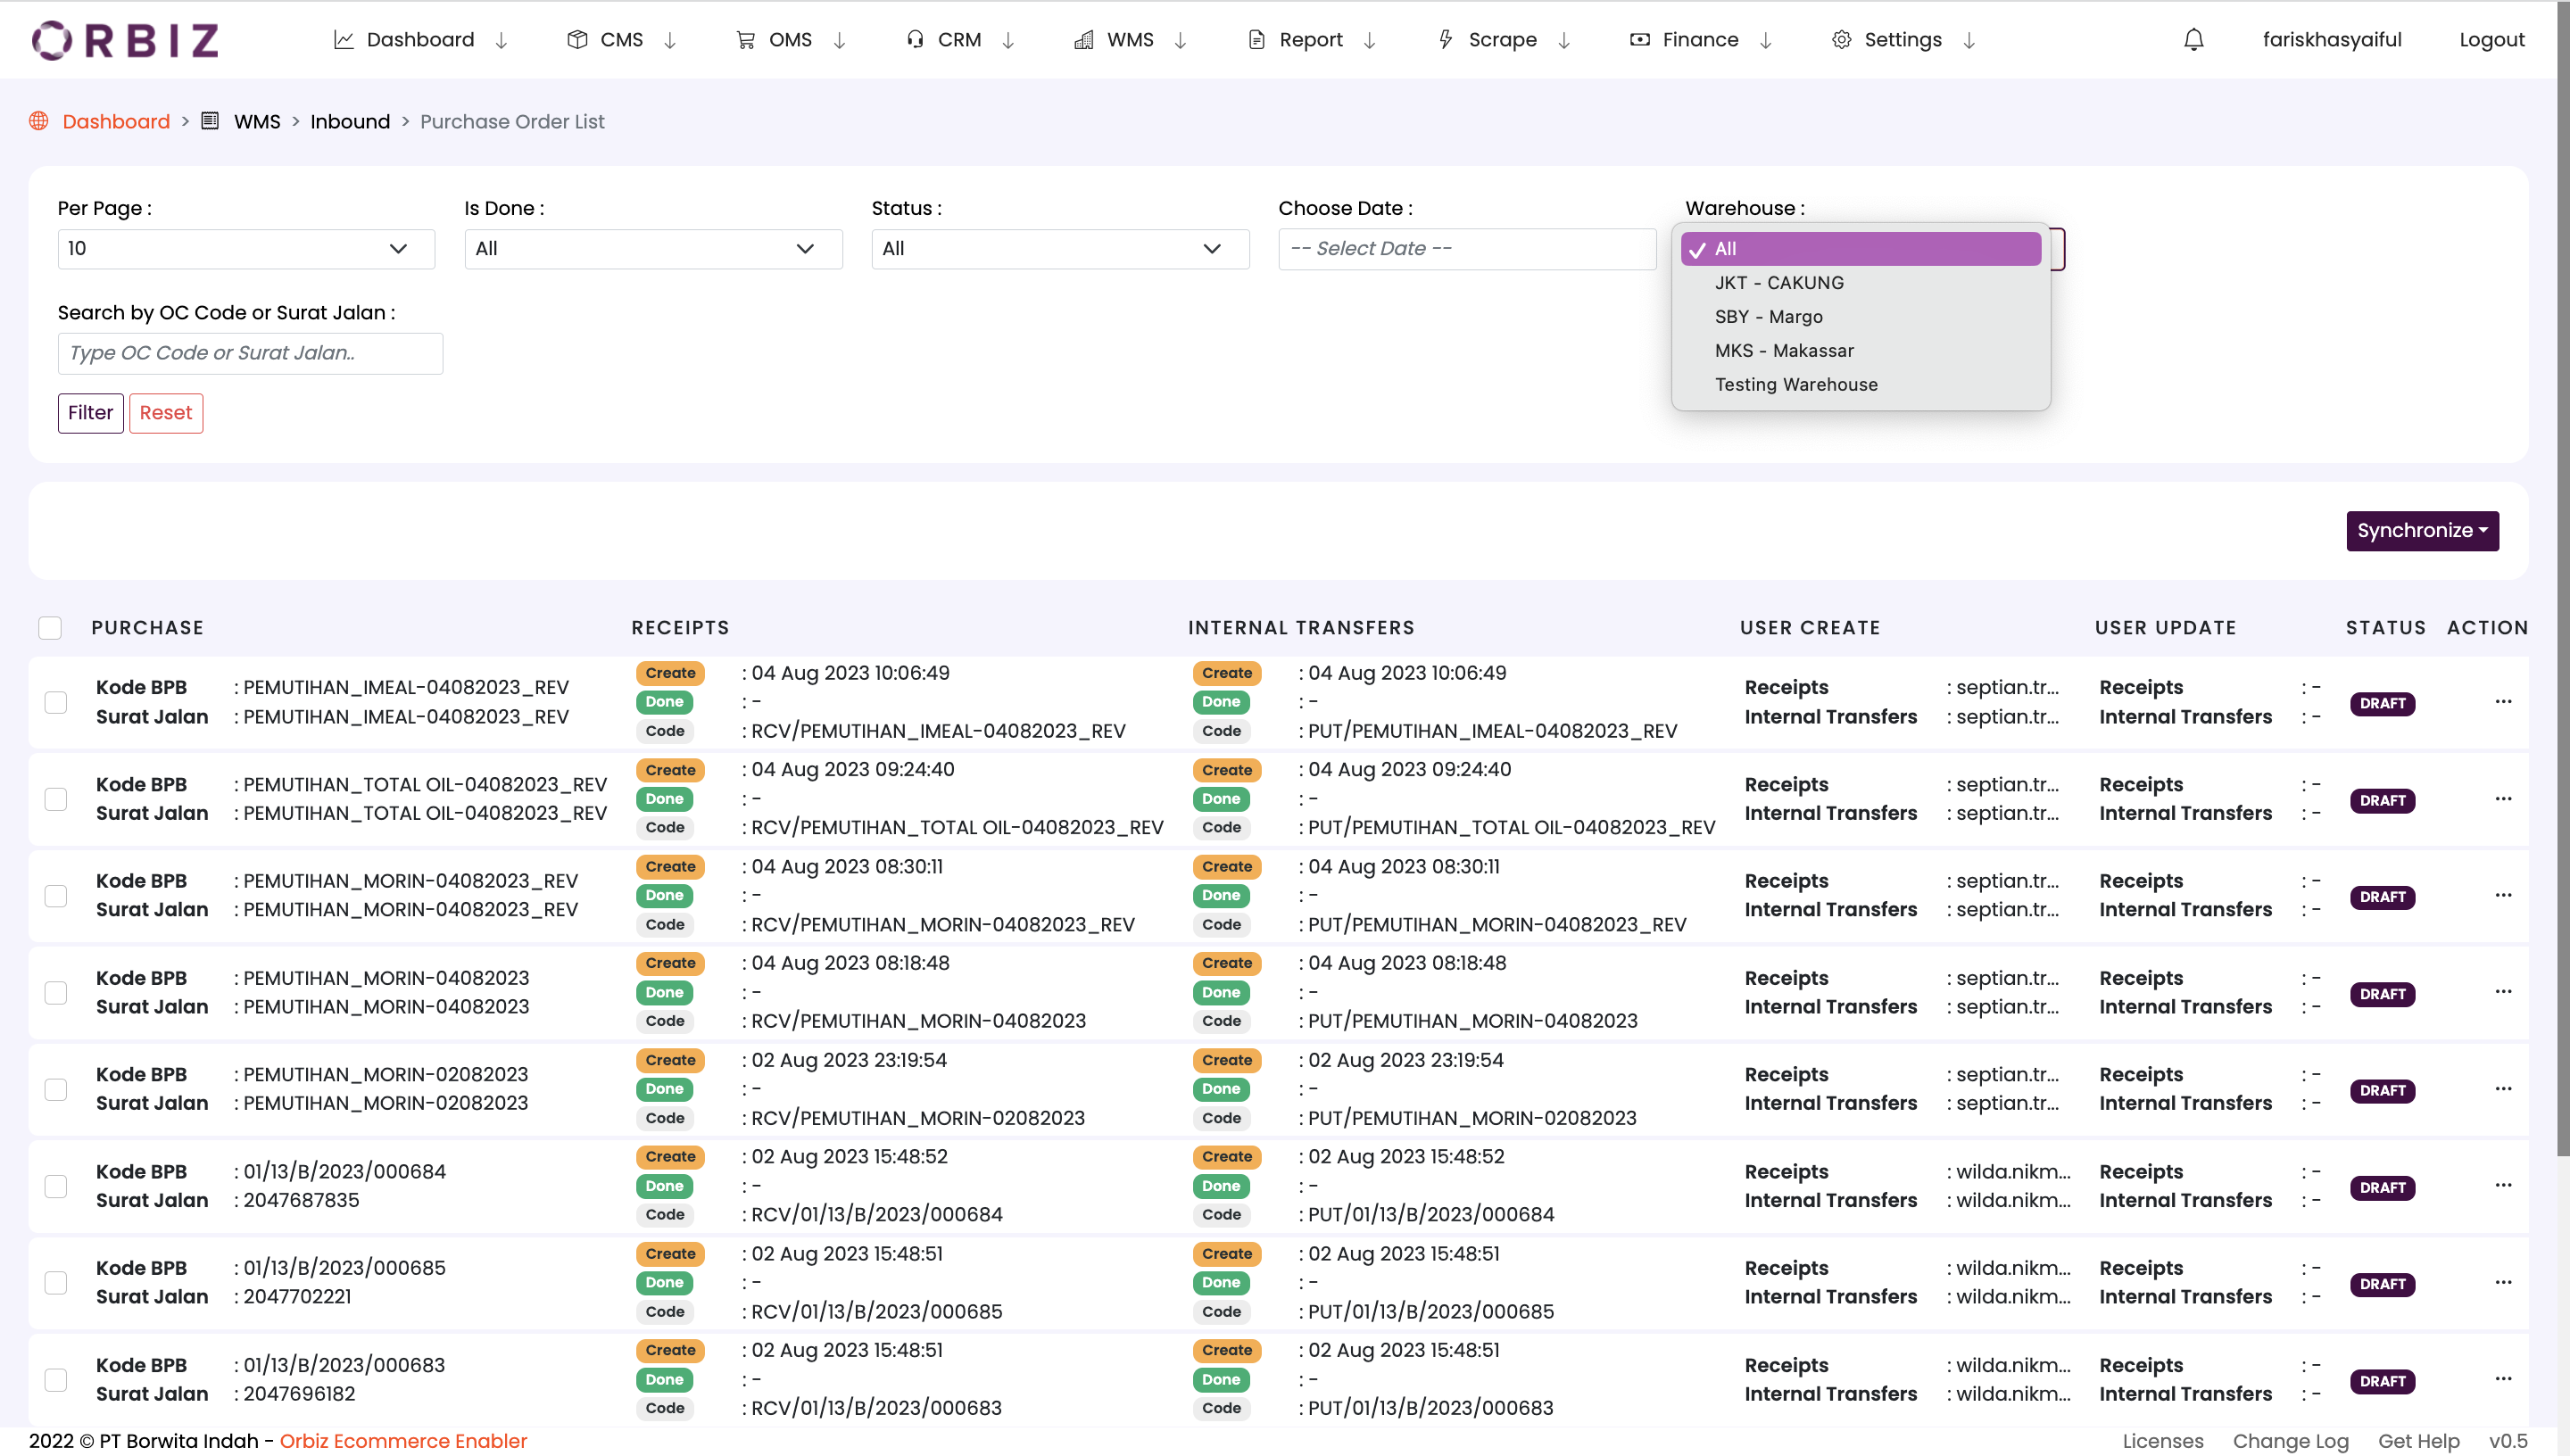This screenshot has width=2570, height=1456.
Task: Click the globe icon in breadcrumb
Action: (39, 121)
